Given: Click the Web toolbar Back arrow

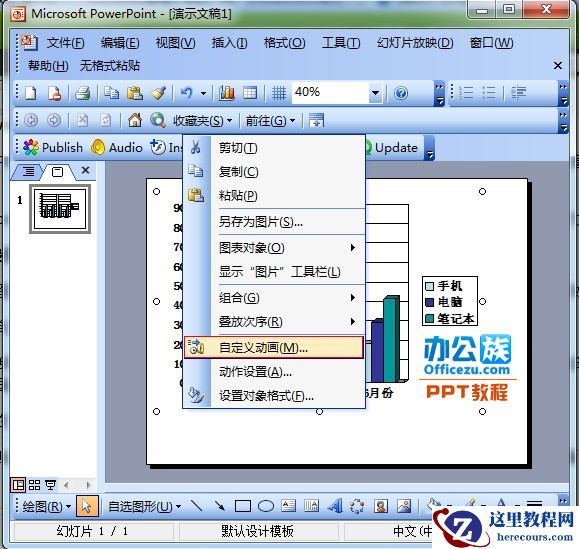Looking at the screenshot, I should click(x=31, y=120).
